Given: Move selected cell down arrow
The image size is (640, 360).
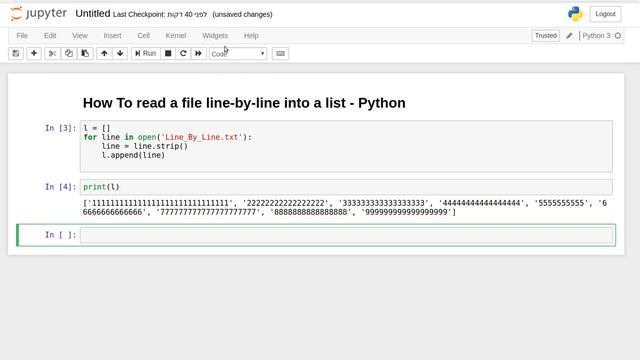Looking at the screenshot, I should [x=120, y=53].
